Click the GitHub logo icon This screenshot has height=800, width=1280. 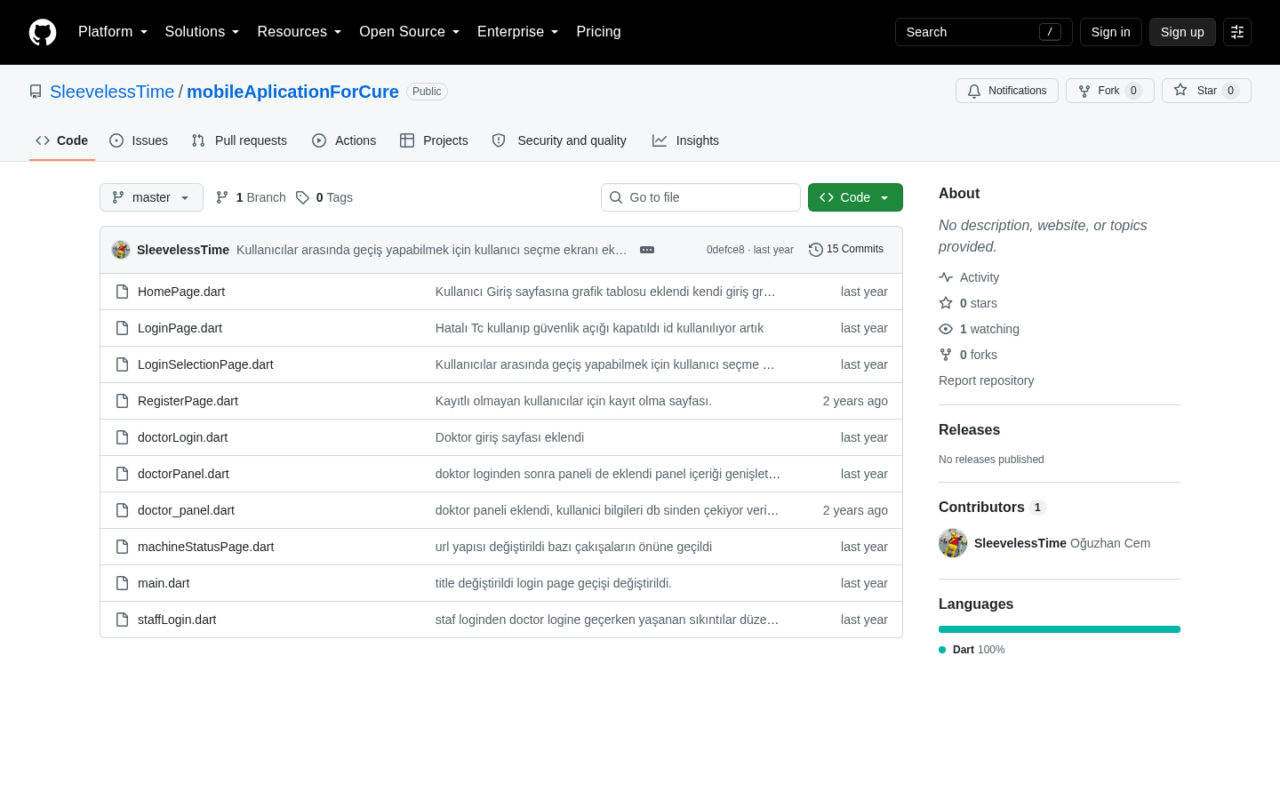coord(43,32)
